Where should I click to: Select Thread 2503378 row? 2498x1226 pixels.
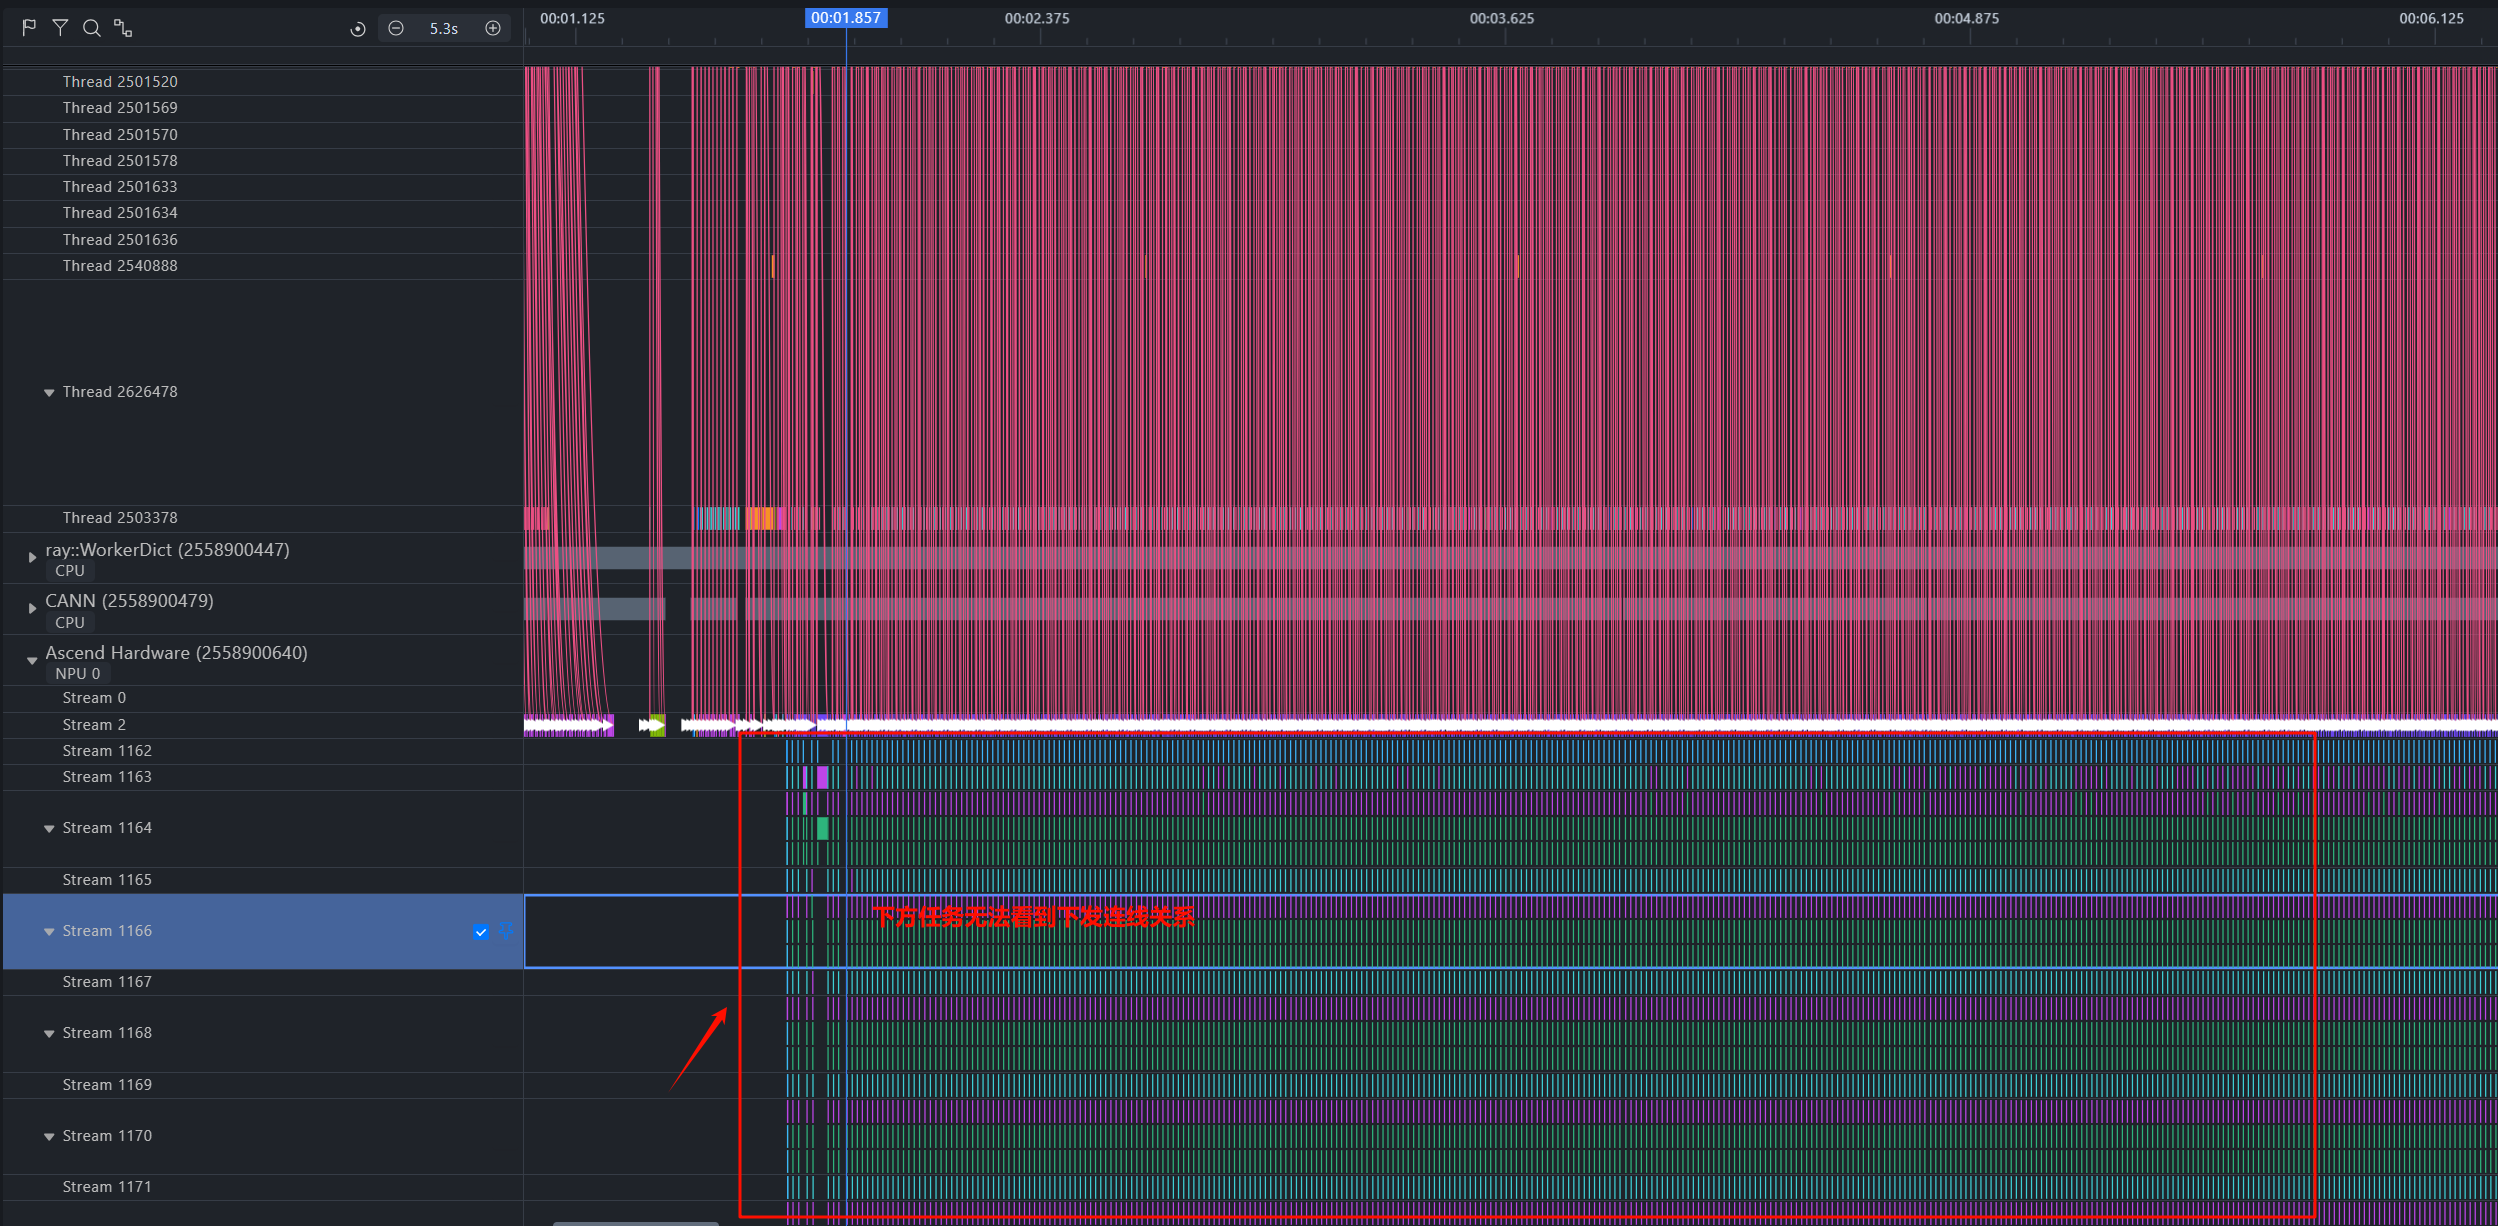(263, 518)
